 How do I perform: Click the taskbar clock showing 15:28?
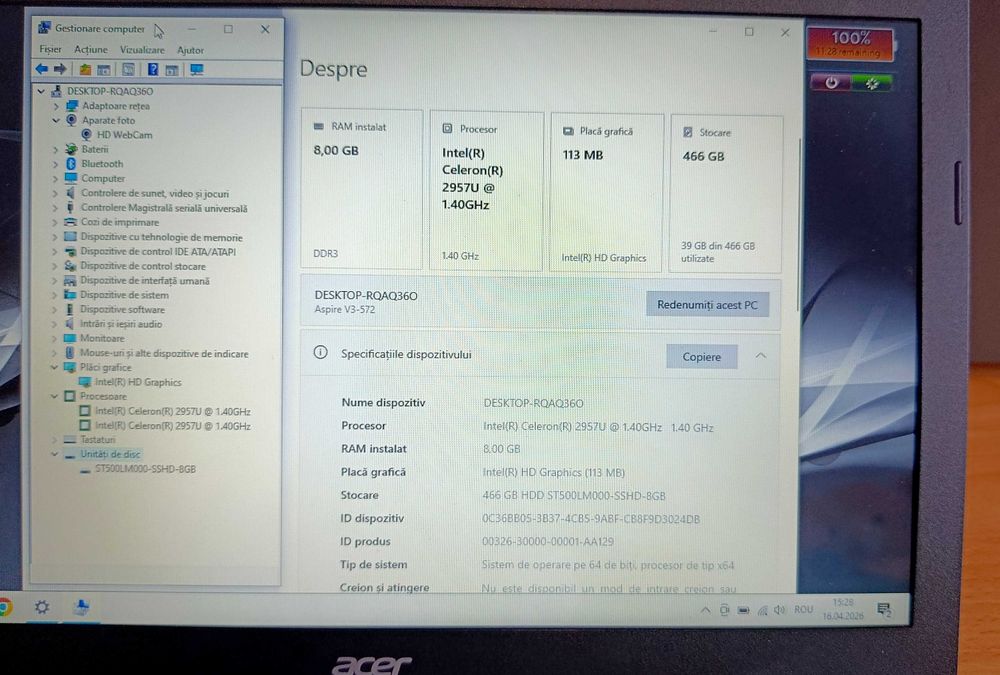pyautogui.click(x=842, y=609)
